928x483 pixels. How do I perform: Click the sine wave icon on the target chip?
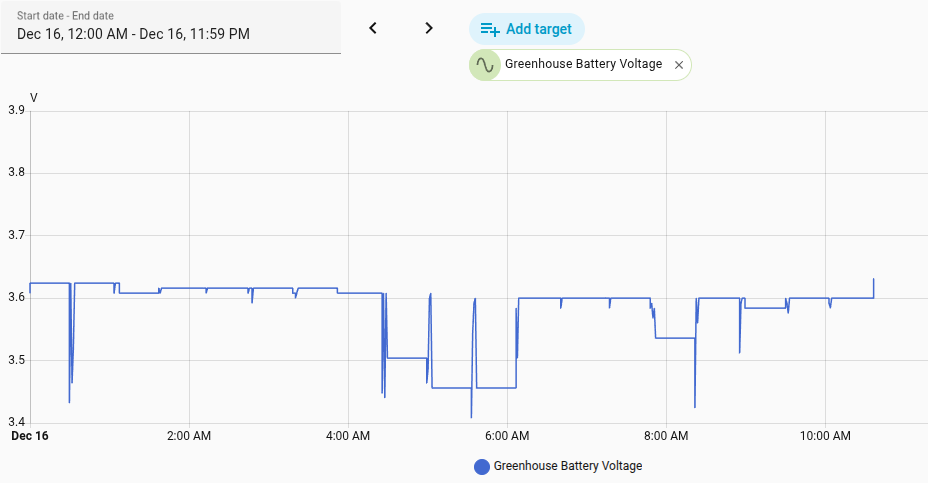[x=485, y=65]
